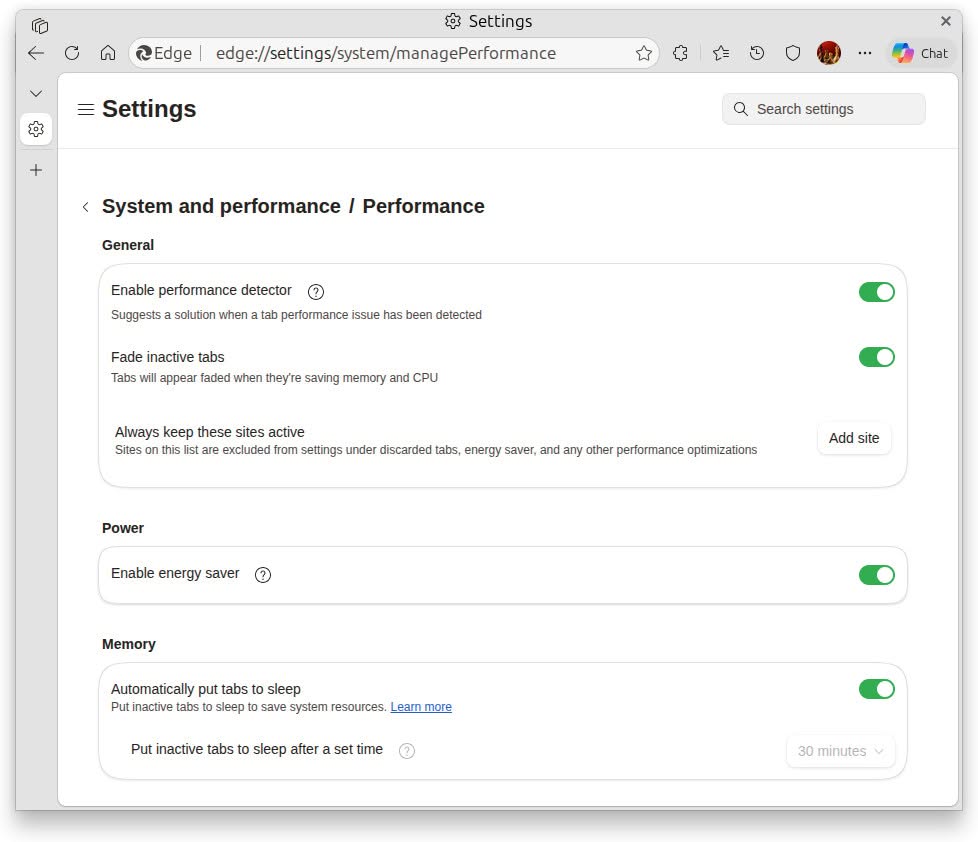The height and width of the screenshot is (842, 978).
Task: Reload the page with the refresh icon
Action: 72,53
